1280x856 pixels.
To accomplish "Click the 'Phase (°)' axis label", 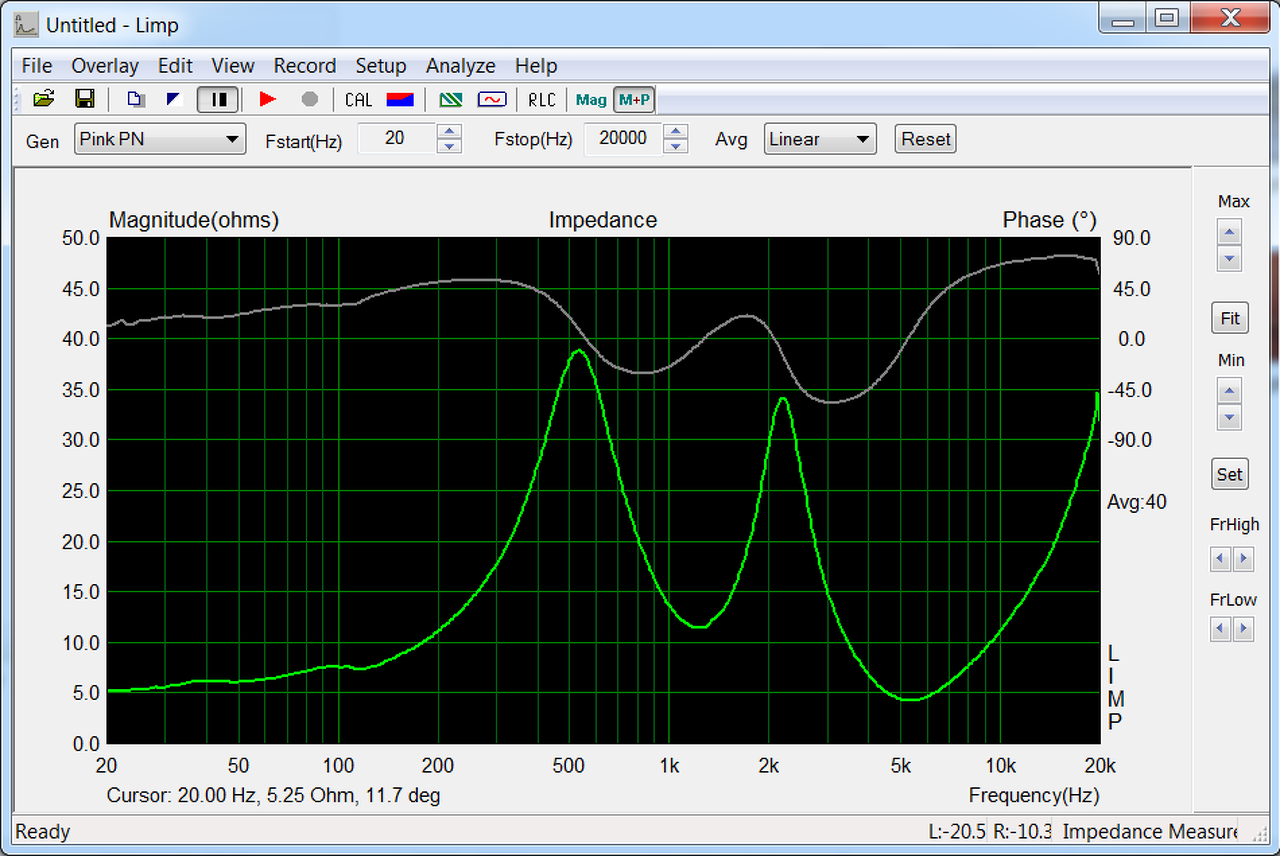I will point(1050,220).
